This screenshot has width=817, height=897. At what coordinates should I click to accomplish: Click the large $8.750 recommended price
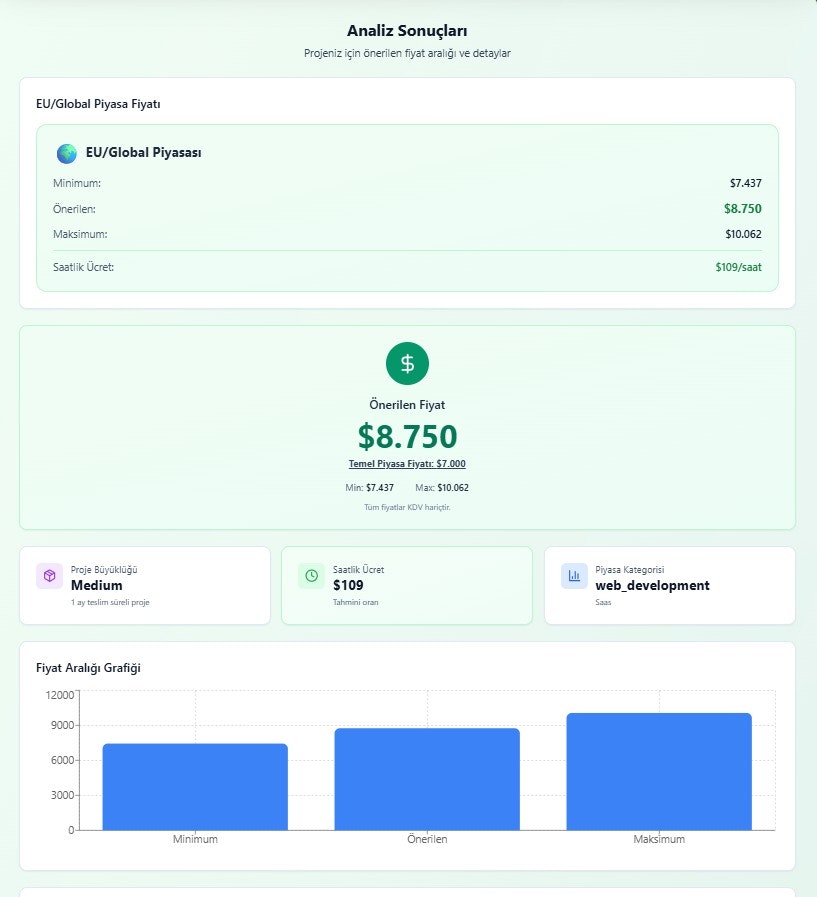tap(407, 436)
